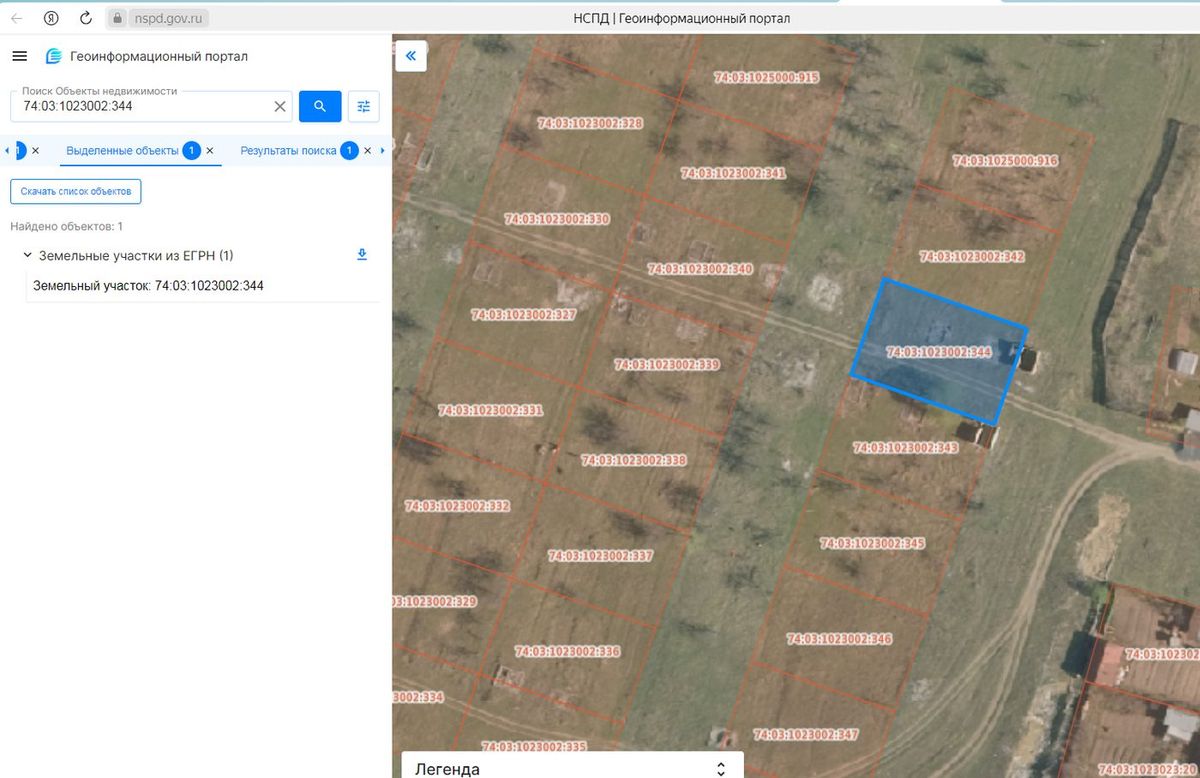1200x778 pixels.
Task: Open Земельный участок 74:03:1023002:344 result
Action: coord(148,286)
